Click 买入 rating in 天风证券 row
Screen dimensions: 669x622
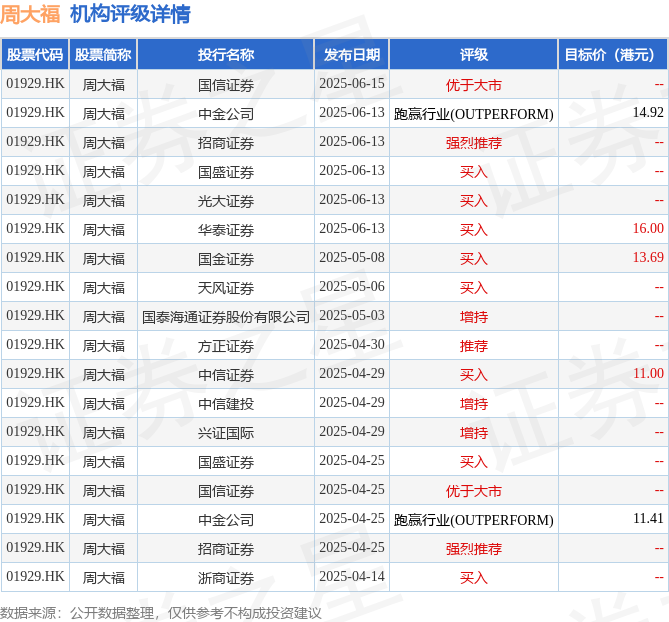[x=474, y=288]
